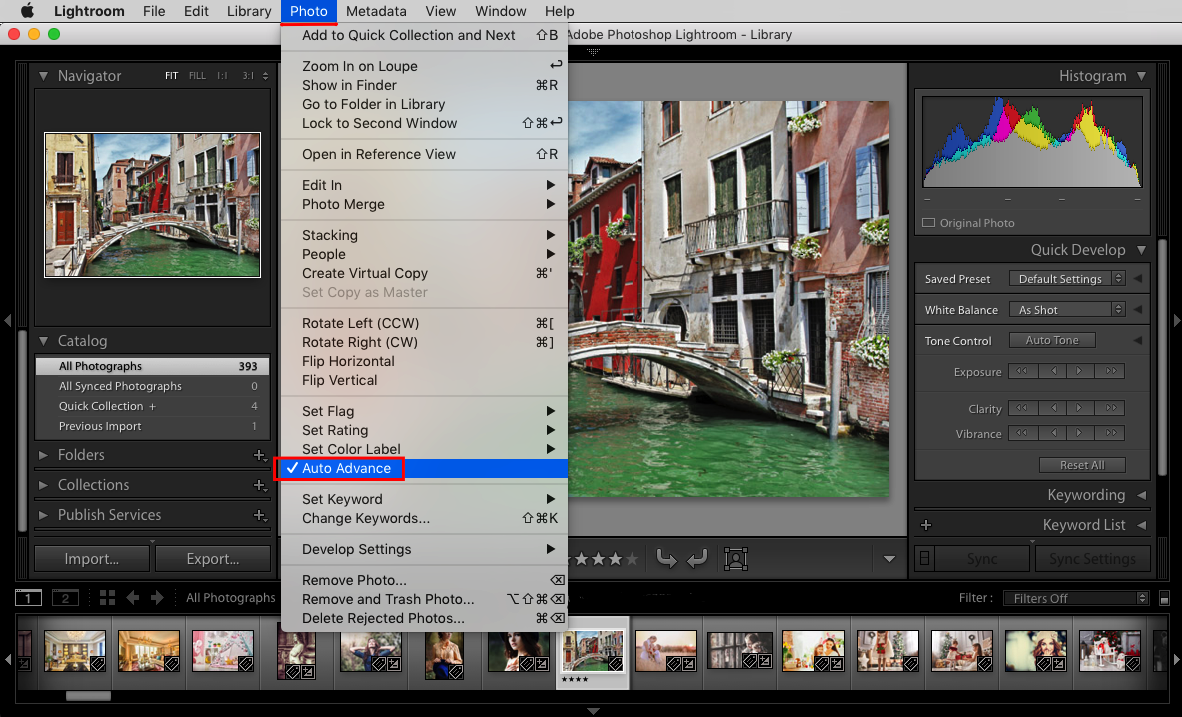The image size is (1182, 717).
Task: Choose Add to Quick Collection and Next
Action: (424, 35)
